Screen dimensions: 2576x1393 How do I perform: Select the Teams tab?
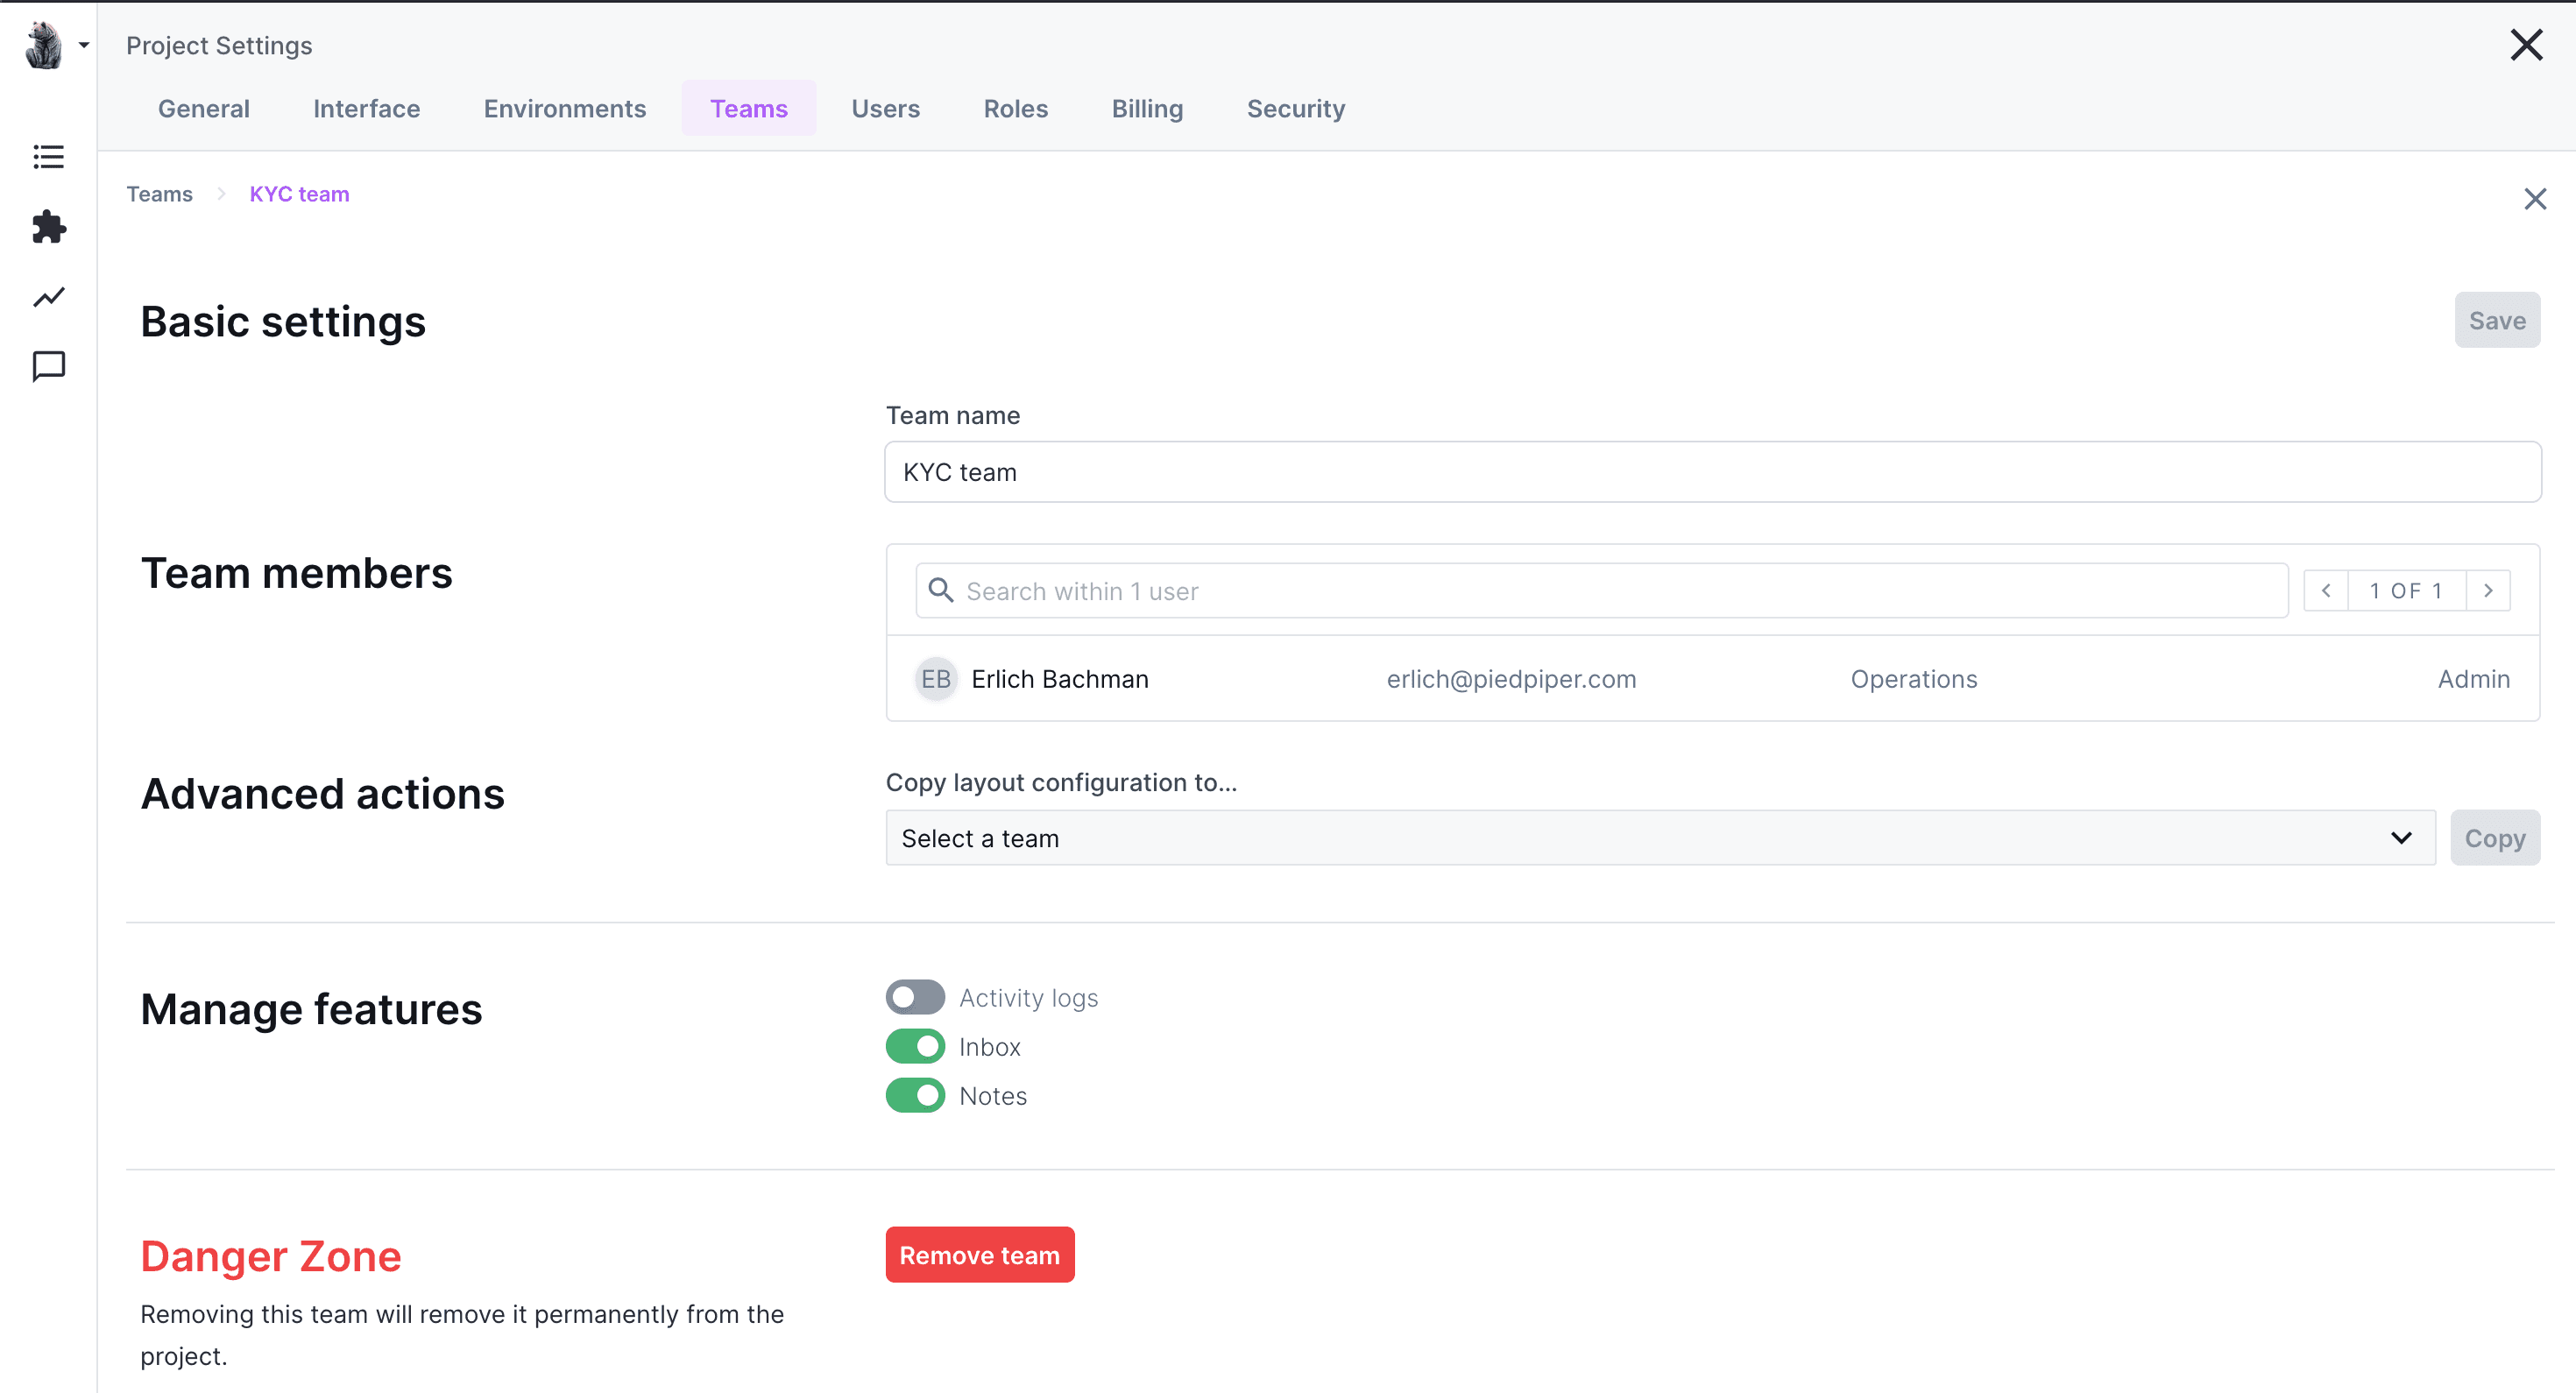click(x=749, y=108)
